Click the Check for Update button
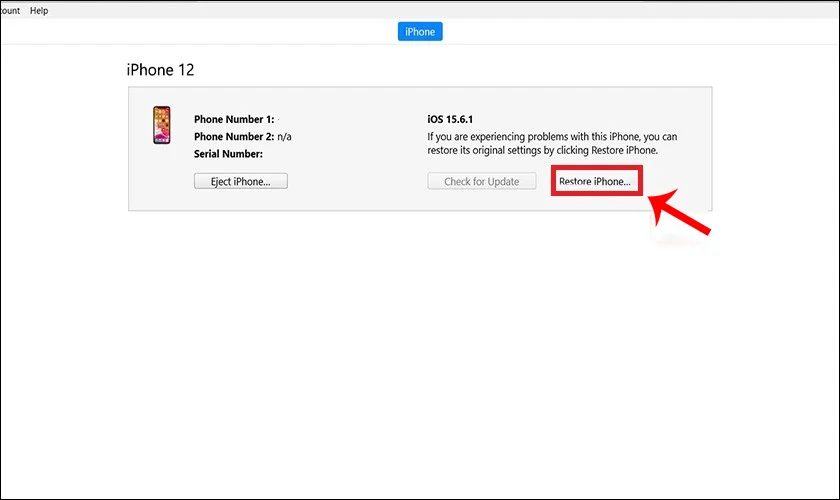Screen dimensions: 840x500 coord(482,181)
